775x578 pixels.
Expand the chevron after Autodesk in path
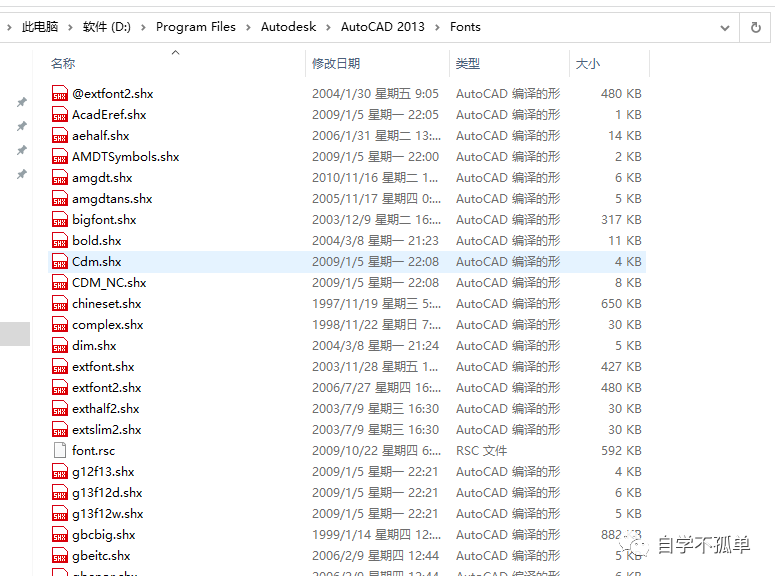328,27
